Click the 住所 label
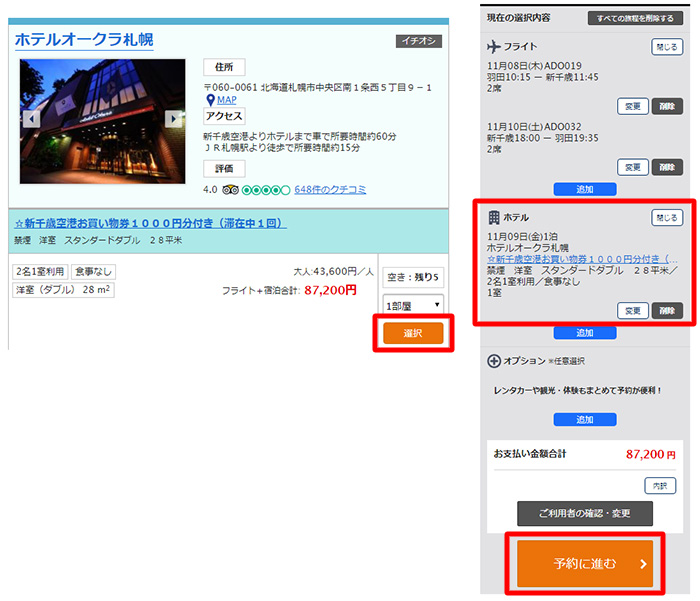This screenshot has height=601, width=700. (224, 67)
